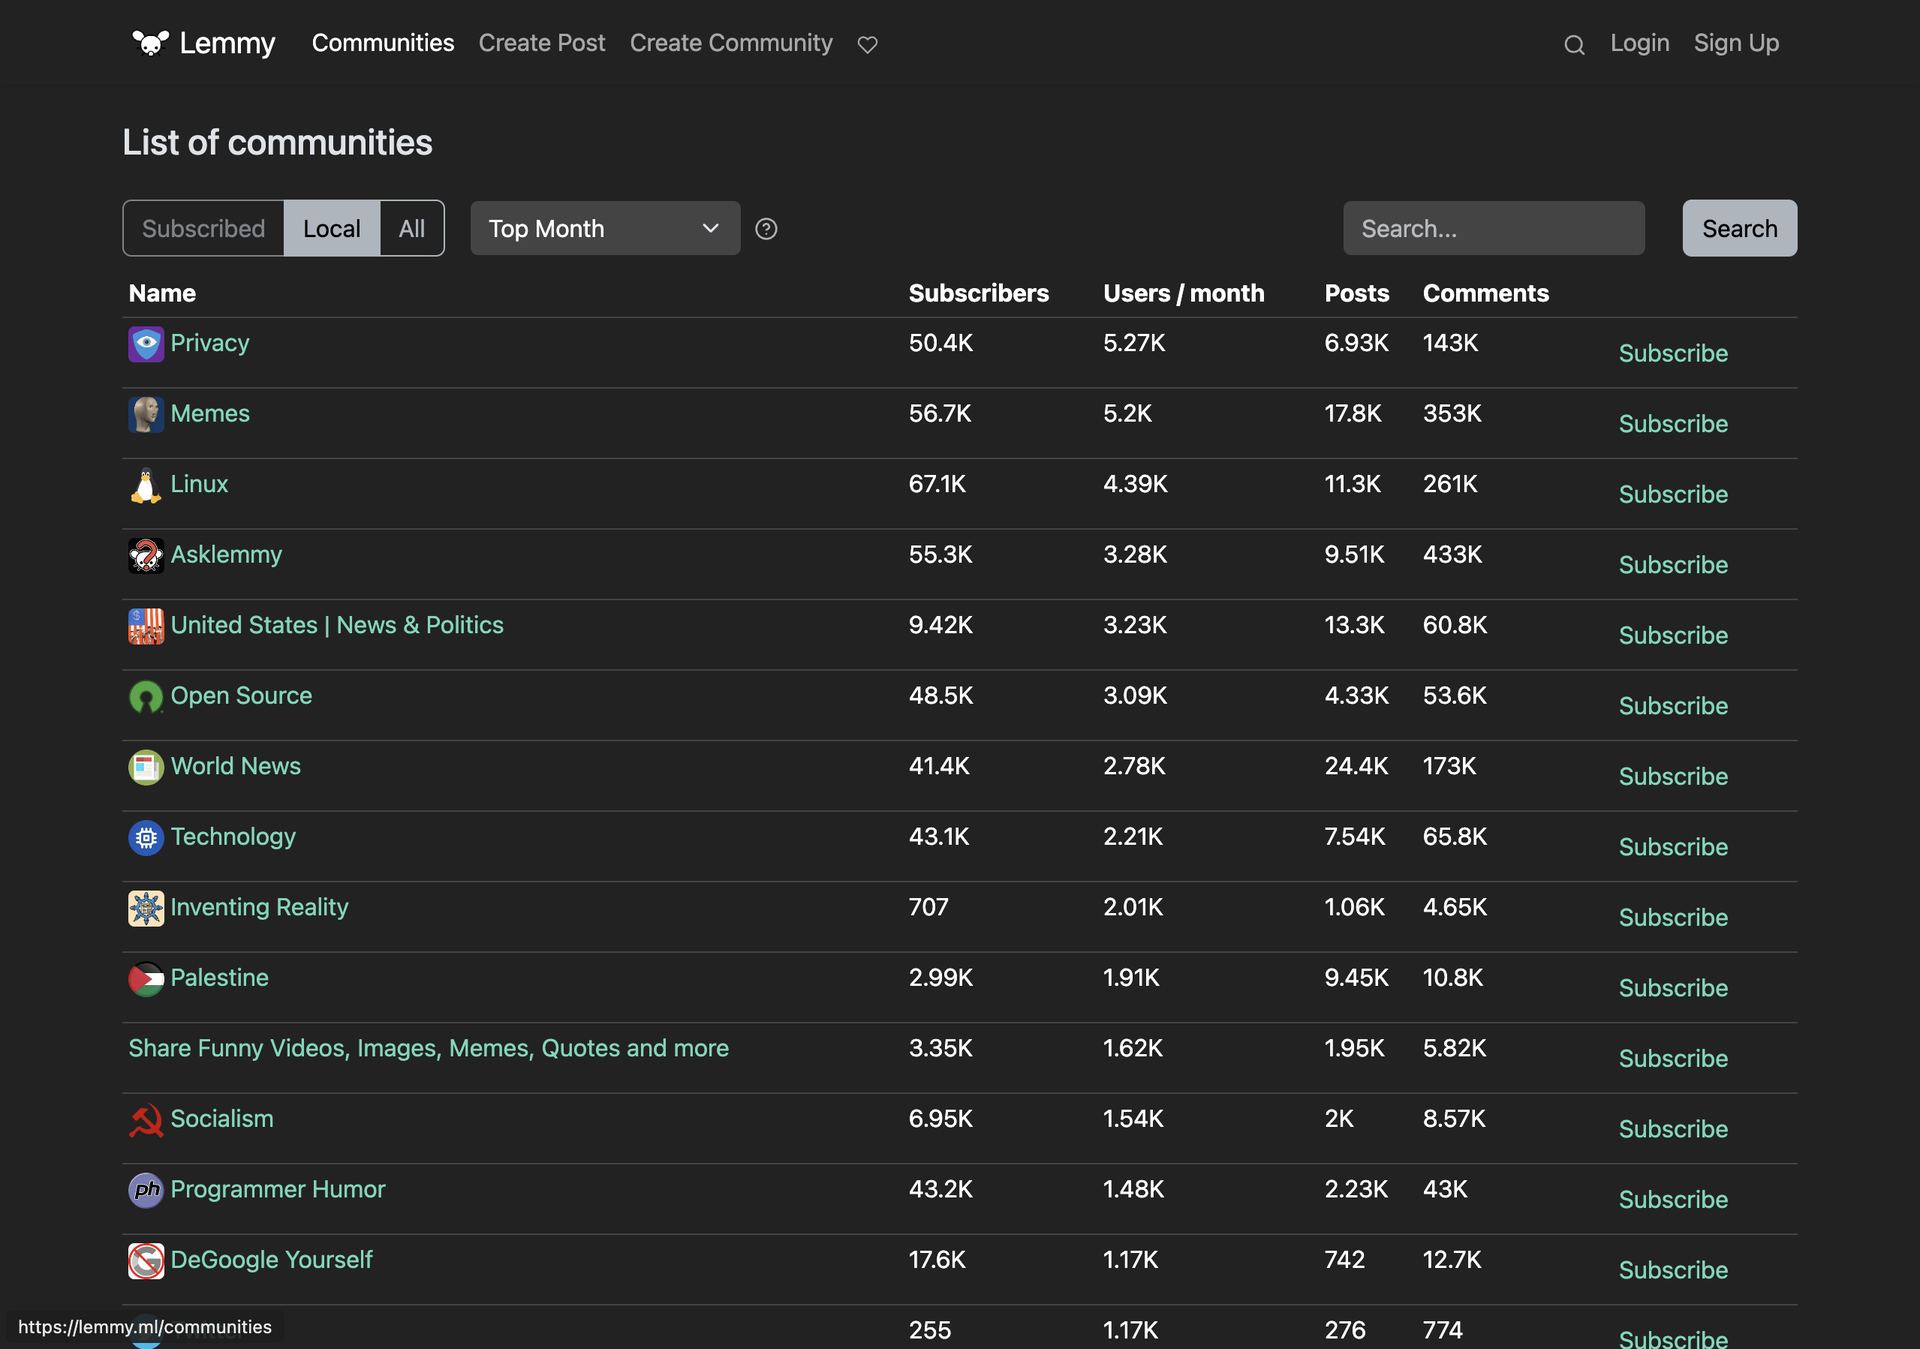The image size is (1920, 1349).
Task: Subscribe to the Privacy community
Action: (x=1673, y=353)
